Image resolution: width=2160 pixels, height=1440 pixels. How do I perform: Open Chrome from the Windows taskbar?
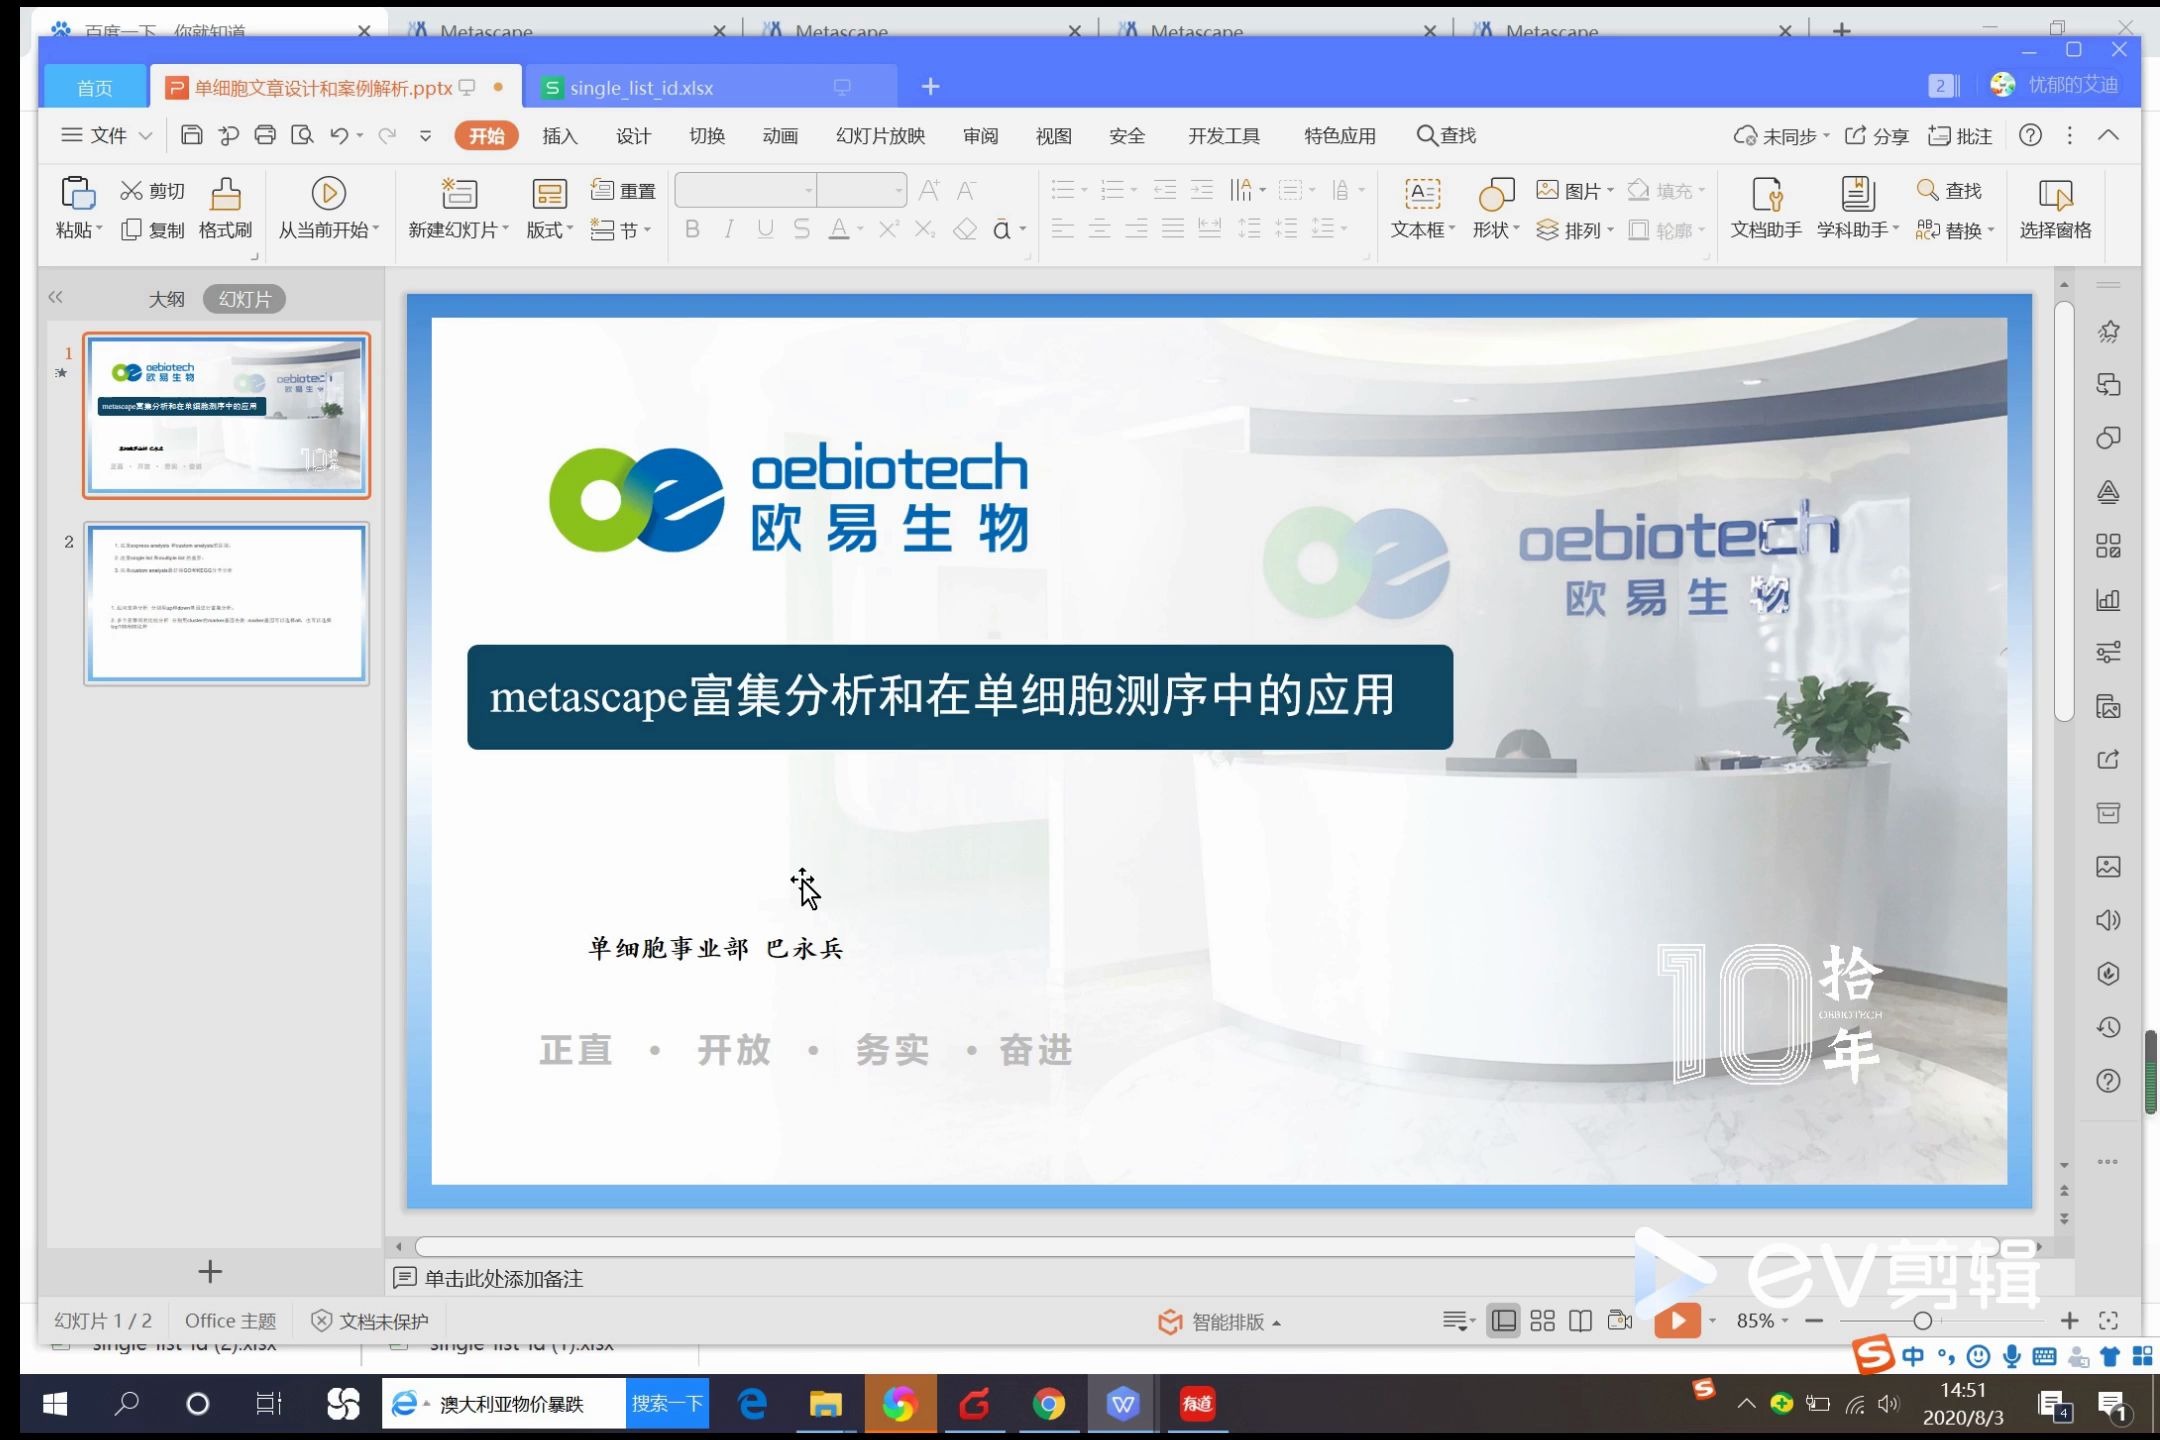(x=1048, y=1404)
